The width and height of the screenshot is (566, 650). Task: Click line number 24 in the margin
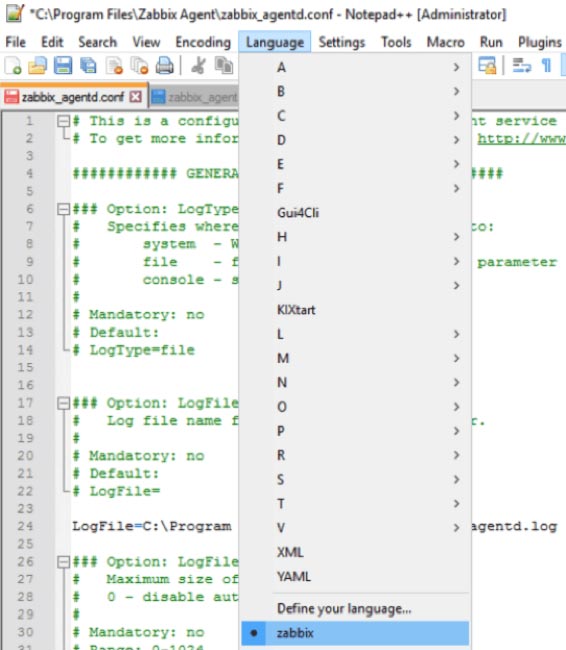point(25,526)
